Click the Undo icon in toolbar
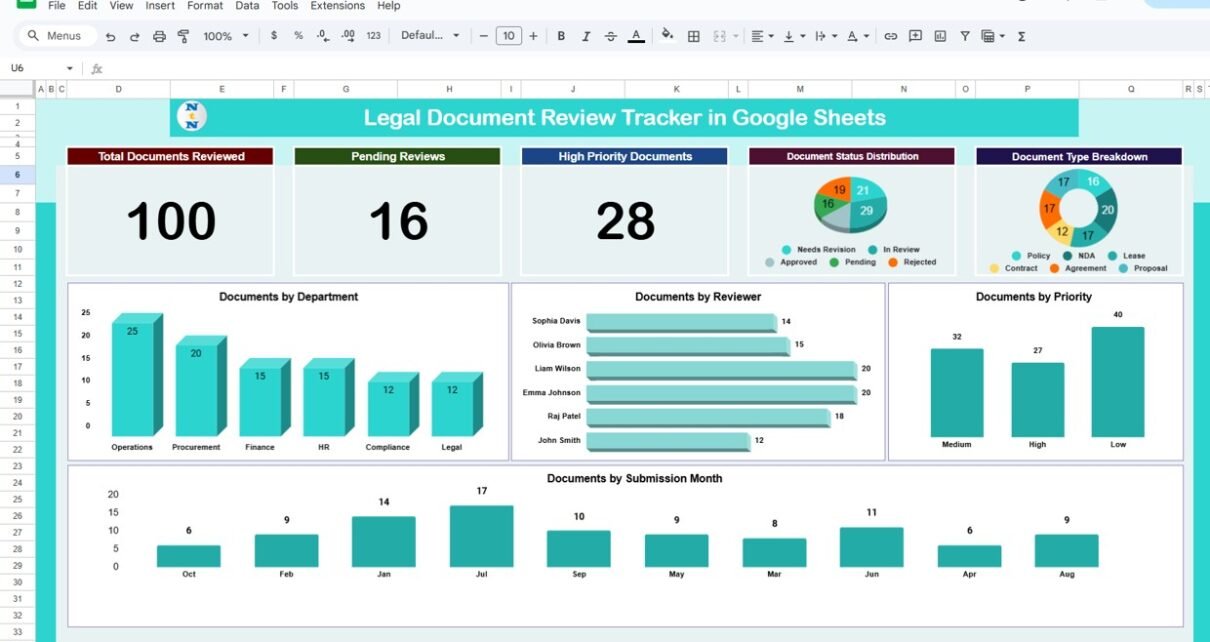 click(x=110, y=36)
